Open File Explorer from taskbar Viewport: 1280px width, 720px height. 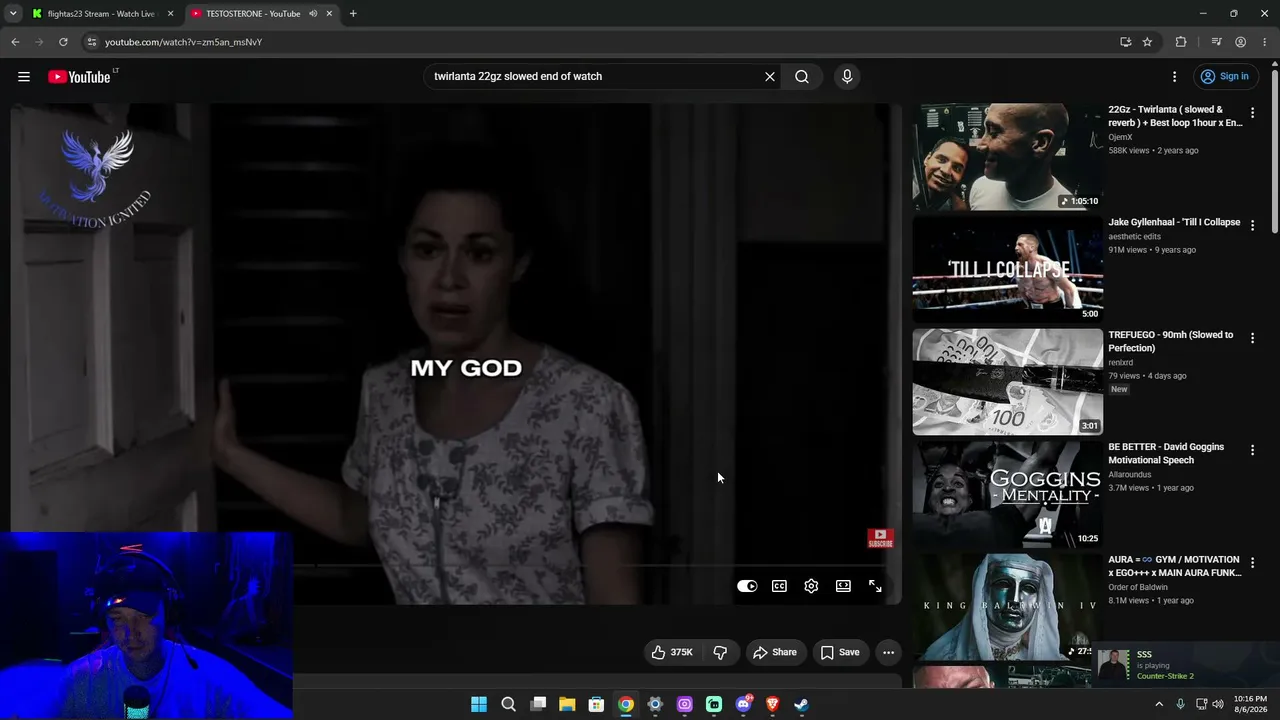pyautogui.click(x=567, y=704)
